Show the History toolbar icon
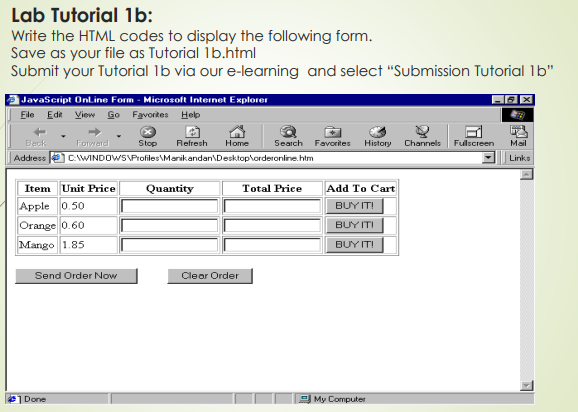 pos(377,132)
